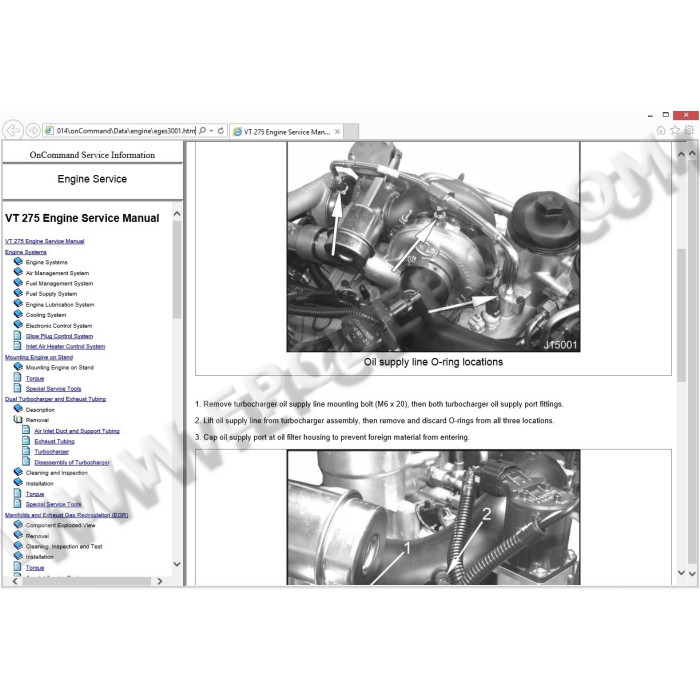
Task: Click the Engine Service header
Action: coord(92,179)
